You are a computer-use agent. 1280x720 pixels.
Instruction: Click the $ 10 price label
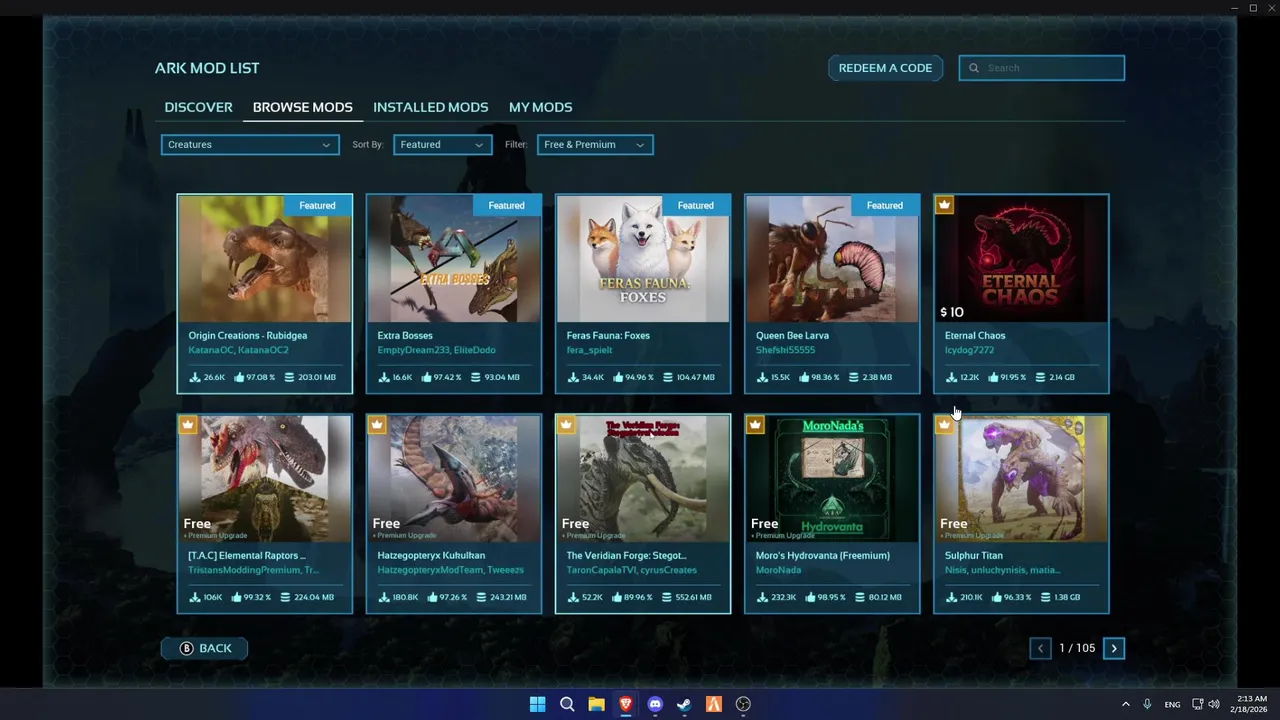[x=951, y=312]
